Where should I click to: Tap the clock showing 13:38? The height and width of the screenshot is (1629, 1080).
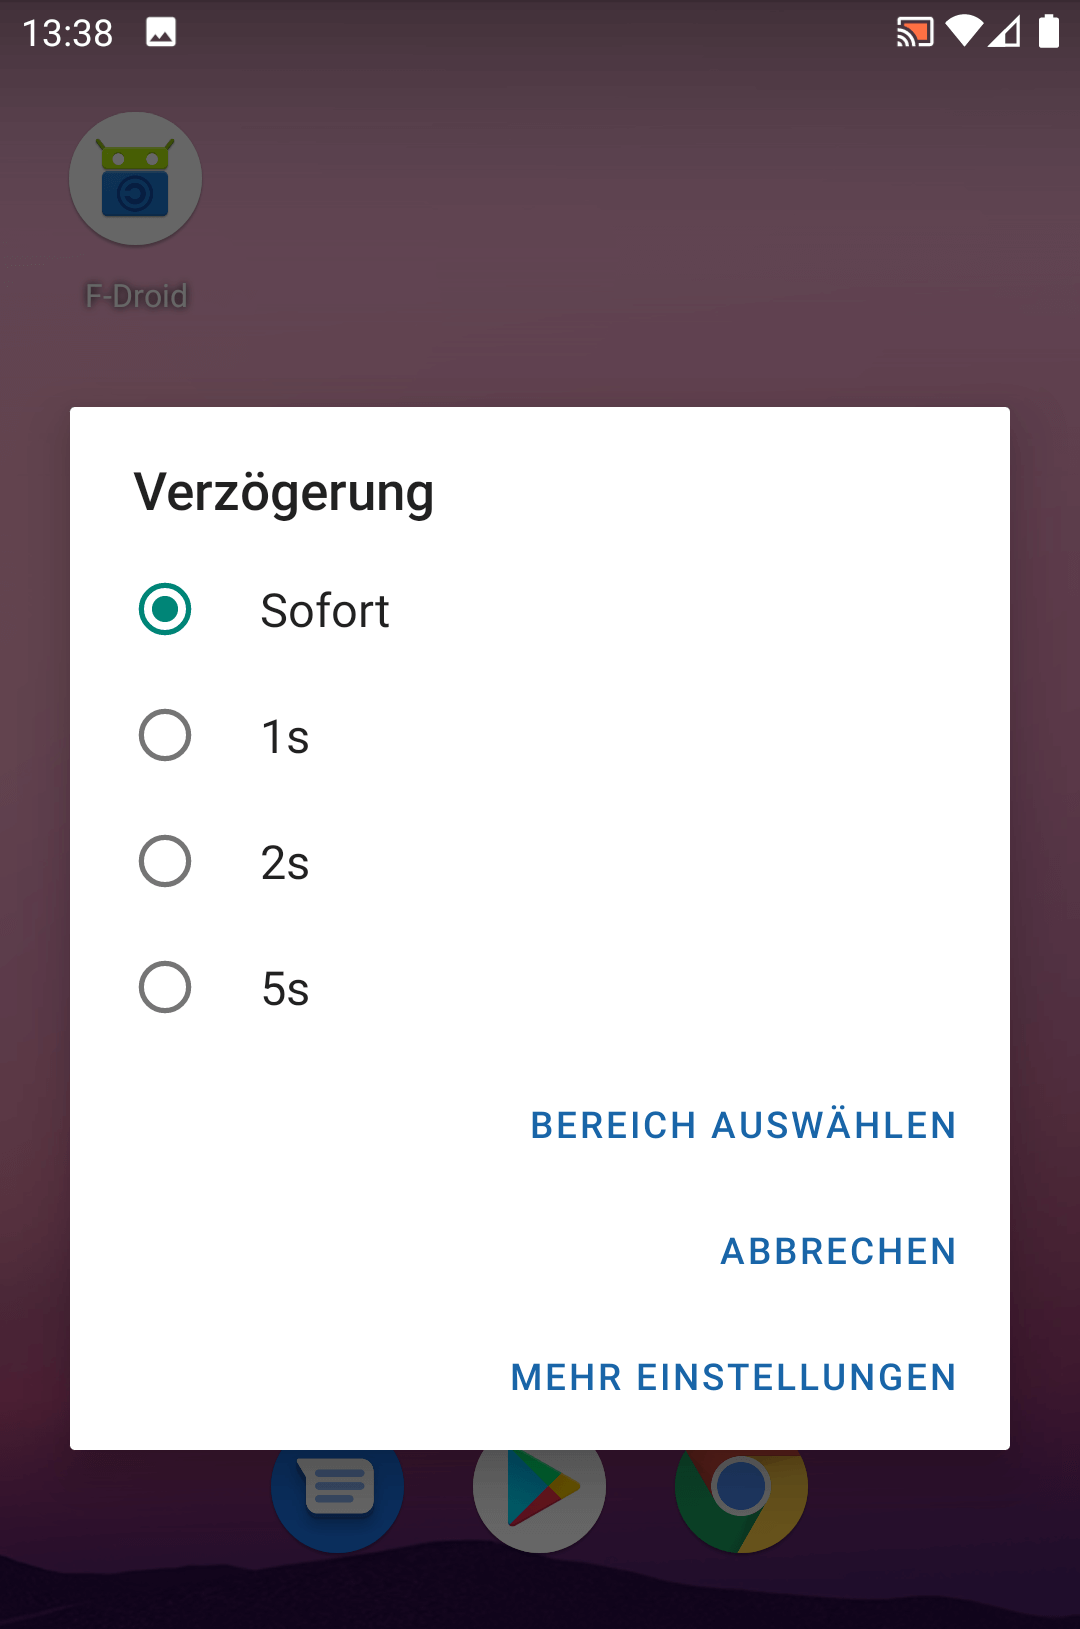68,33
